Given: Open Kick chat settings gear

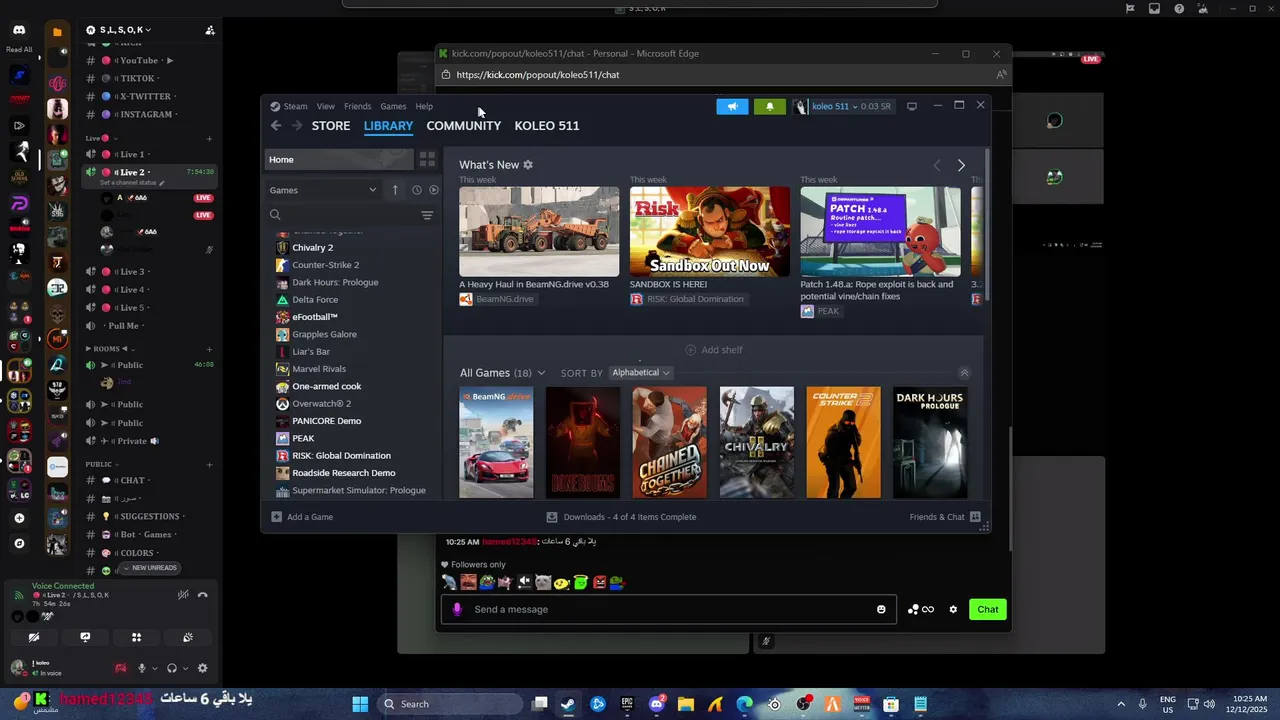Looking at the screenshot, I should 953,609.
